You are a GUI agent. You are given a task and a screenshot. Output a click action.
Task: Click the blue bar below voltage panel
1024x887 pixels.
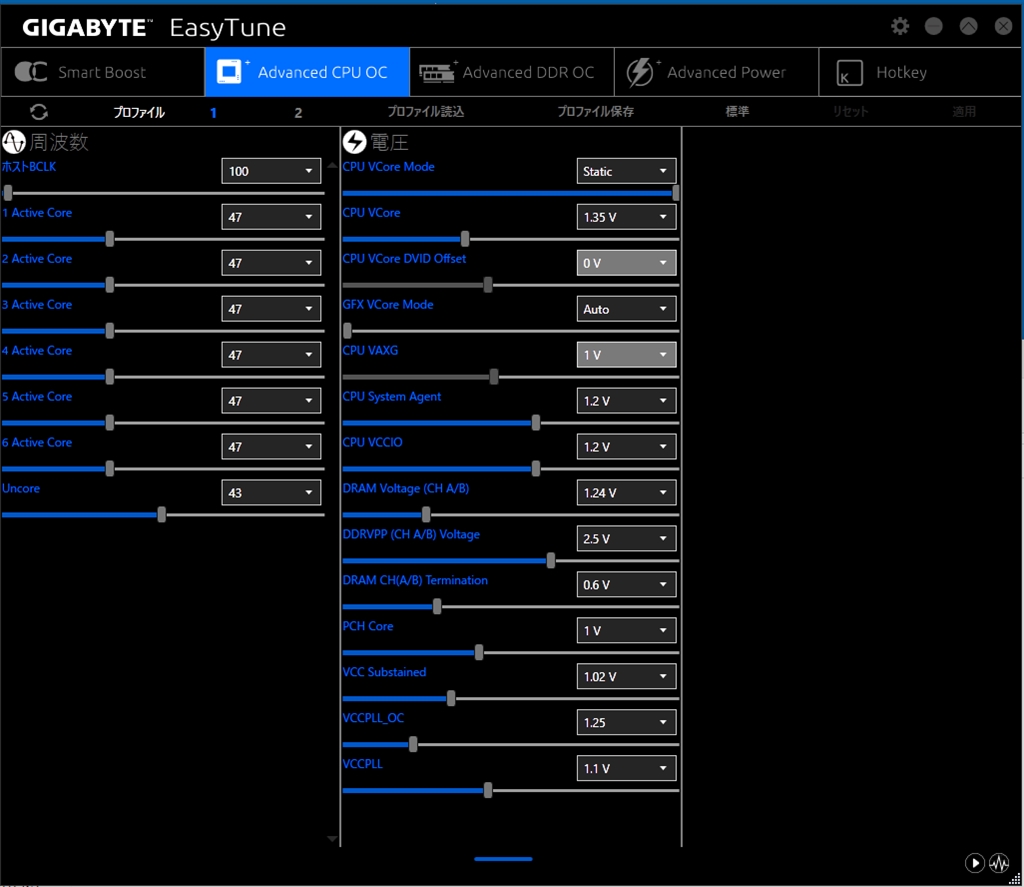coord(503,859)
